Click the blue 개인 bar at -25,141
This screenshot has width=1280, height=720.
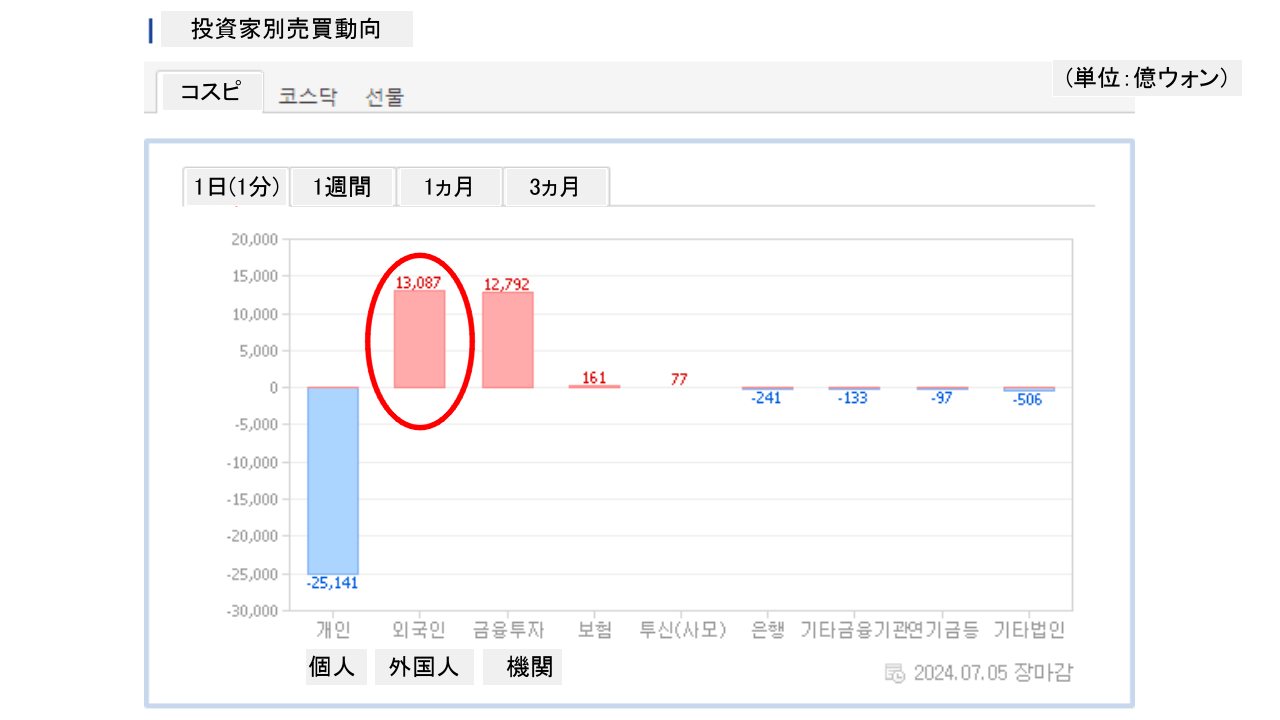tap(332, 480)
